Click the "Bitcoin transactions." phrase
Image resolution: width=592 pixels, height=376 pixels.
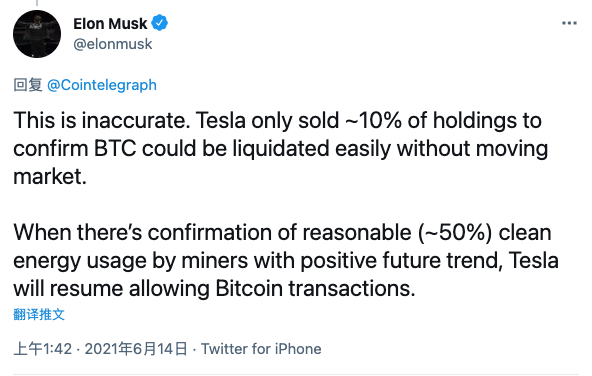point(315,288)
